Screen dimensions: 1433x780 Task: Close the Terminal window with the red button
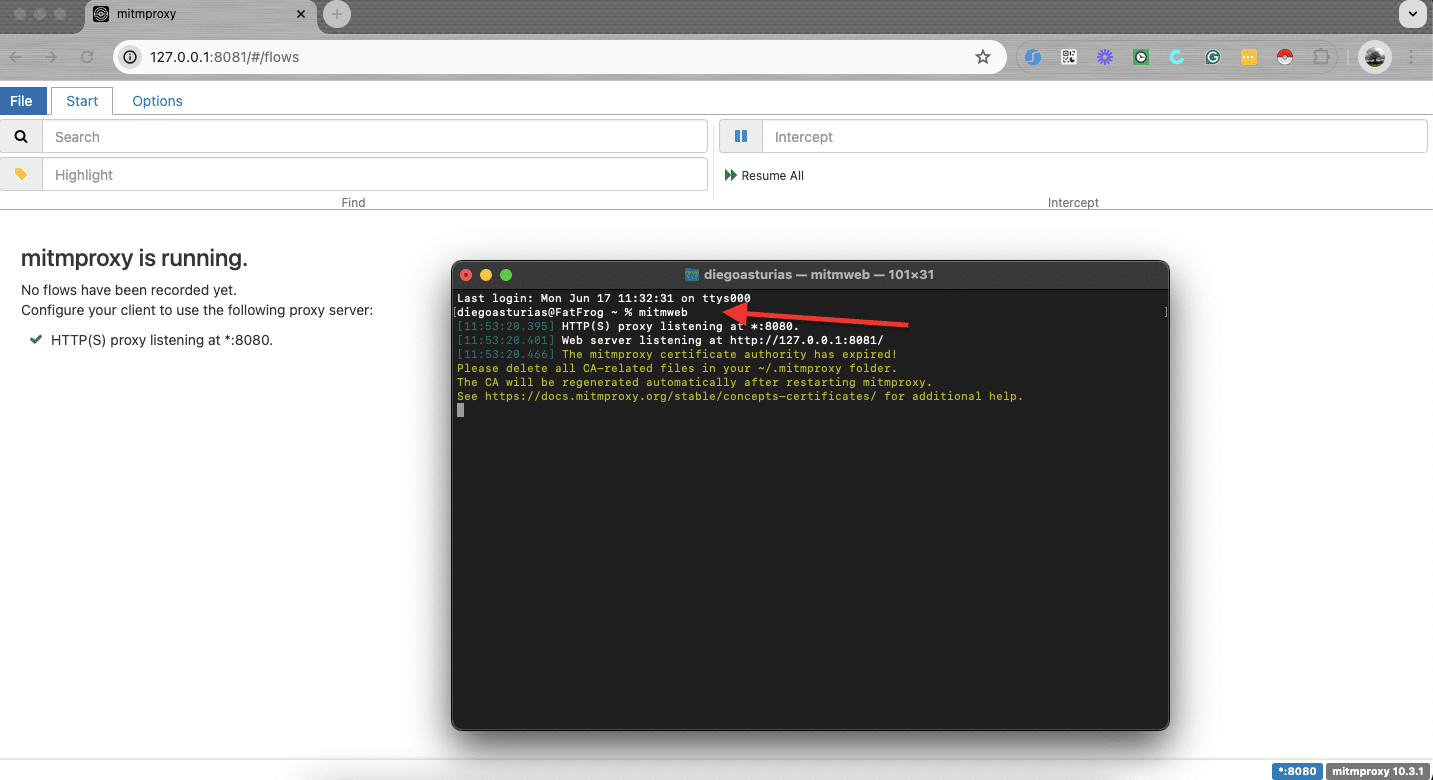tap(466, 275)
